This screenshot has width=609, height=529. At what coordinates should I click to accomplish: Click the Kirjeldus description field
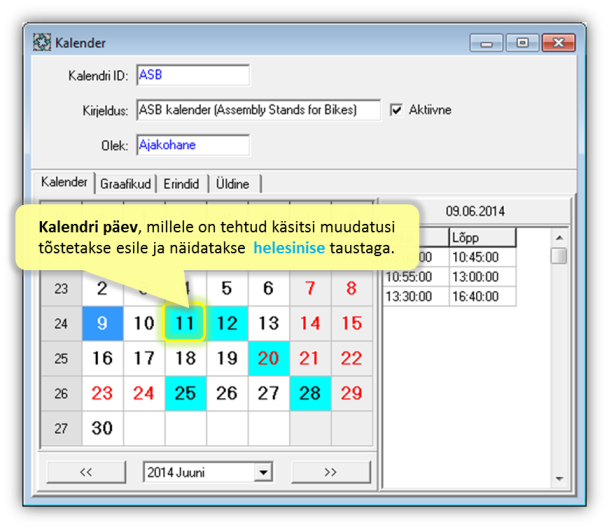(258, 110)
